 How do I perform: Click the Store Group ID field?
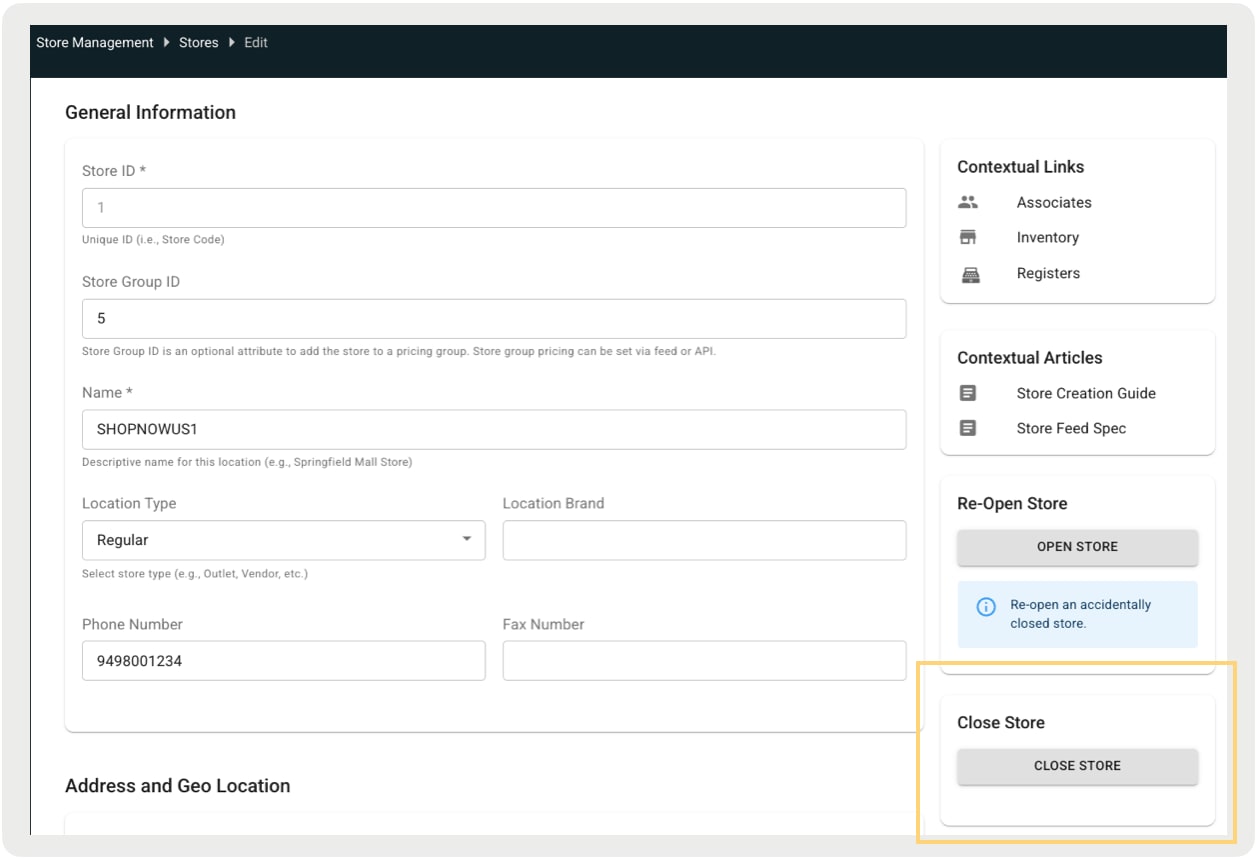(x=493, y=319)
